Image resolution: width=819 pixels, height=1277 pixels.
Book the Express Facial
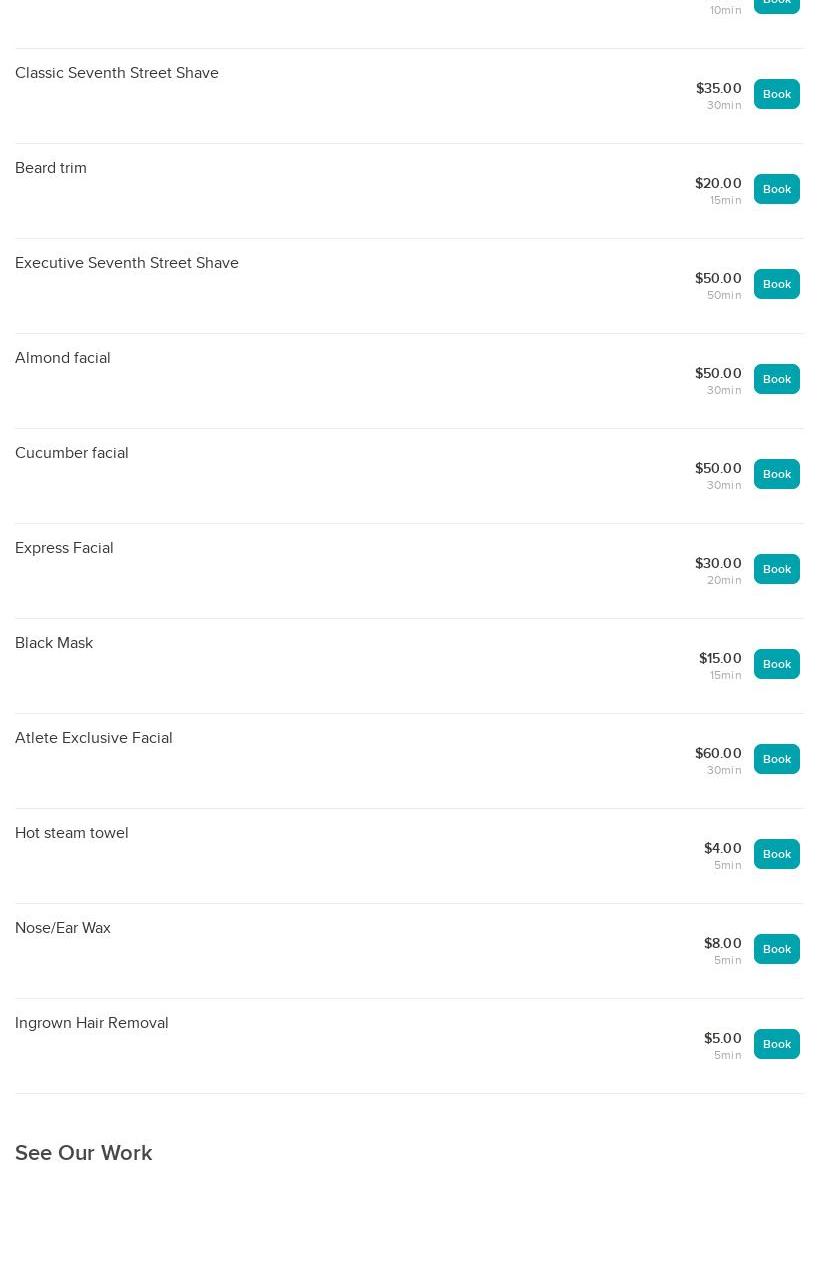pyautogui.click(x=776, y=569)
